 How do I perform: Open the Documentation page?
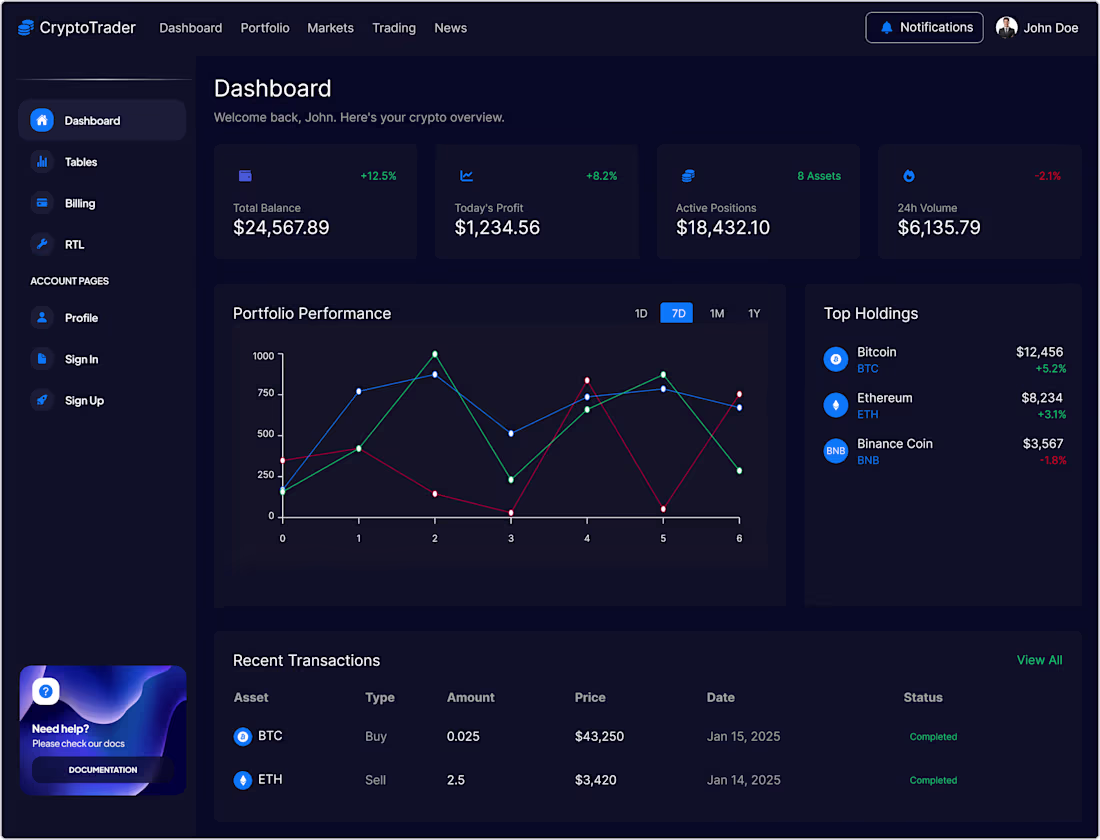pos(102,770)
